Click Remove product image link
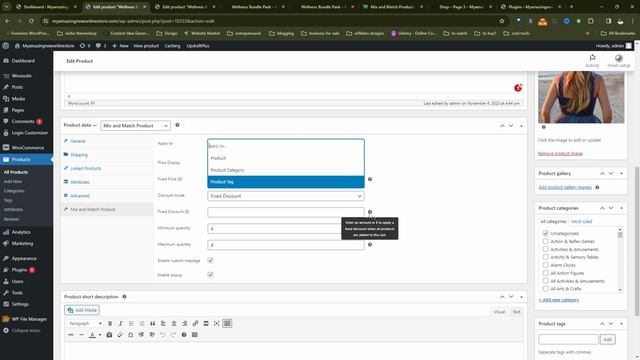Screen dimensions: 640x360 560,153
